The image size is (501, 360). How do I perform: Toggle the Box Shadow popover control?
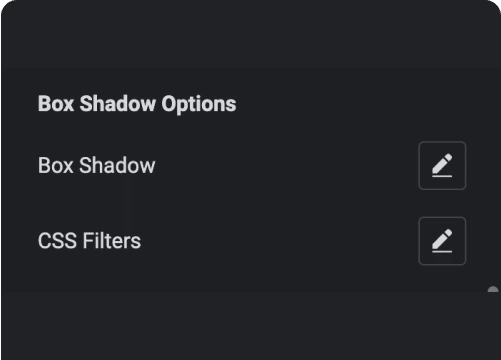pos(442,166)
